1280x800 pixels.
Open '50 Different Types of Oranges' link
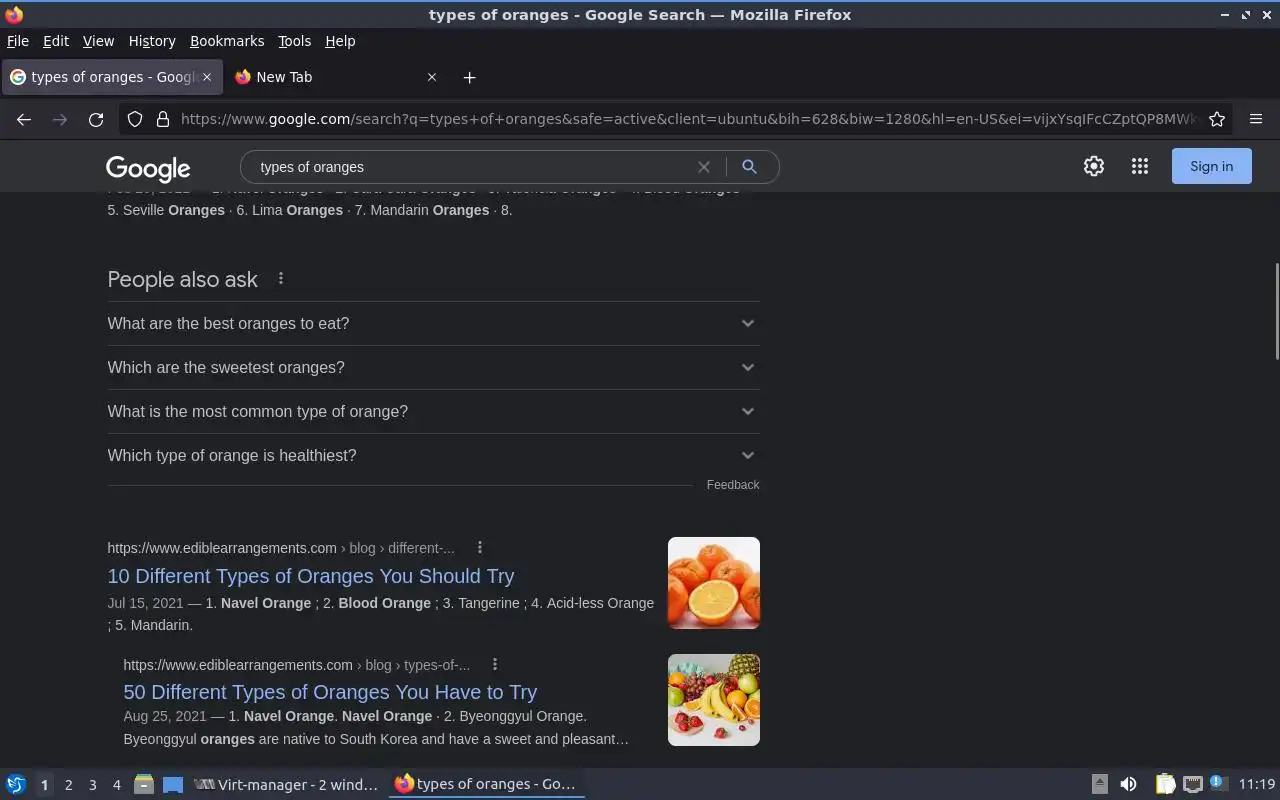330,692
